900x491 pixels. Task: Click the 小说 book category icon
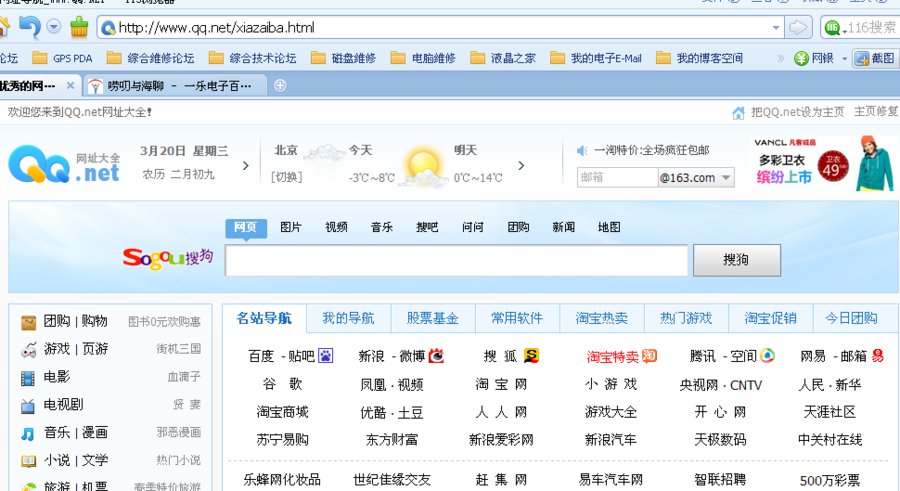coord(28,461)
